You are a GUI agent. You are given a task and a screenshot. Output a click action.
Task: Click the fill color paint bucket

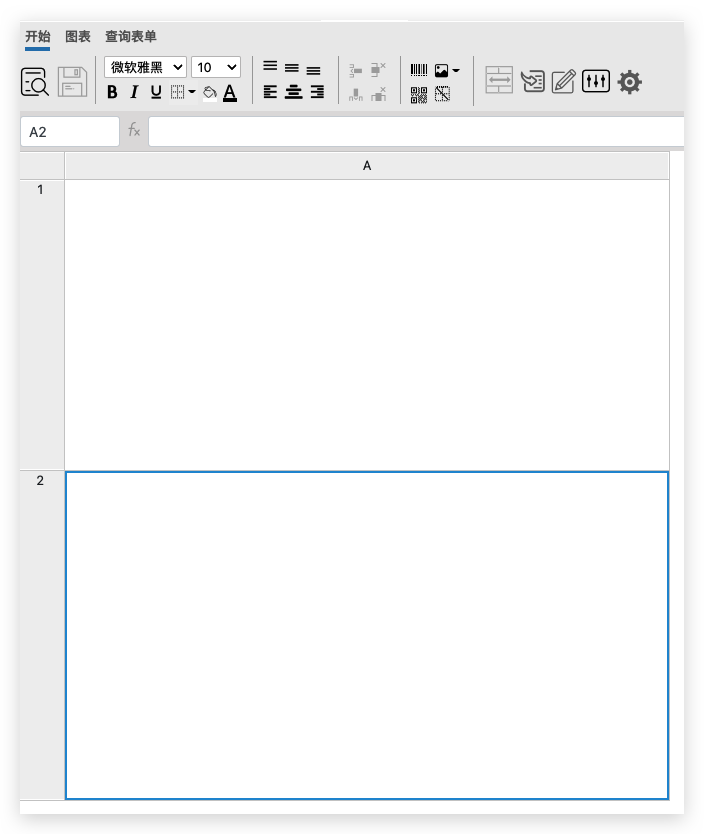[x=210, y=93]
